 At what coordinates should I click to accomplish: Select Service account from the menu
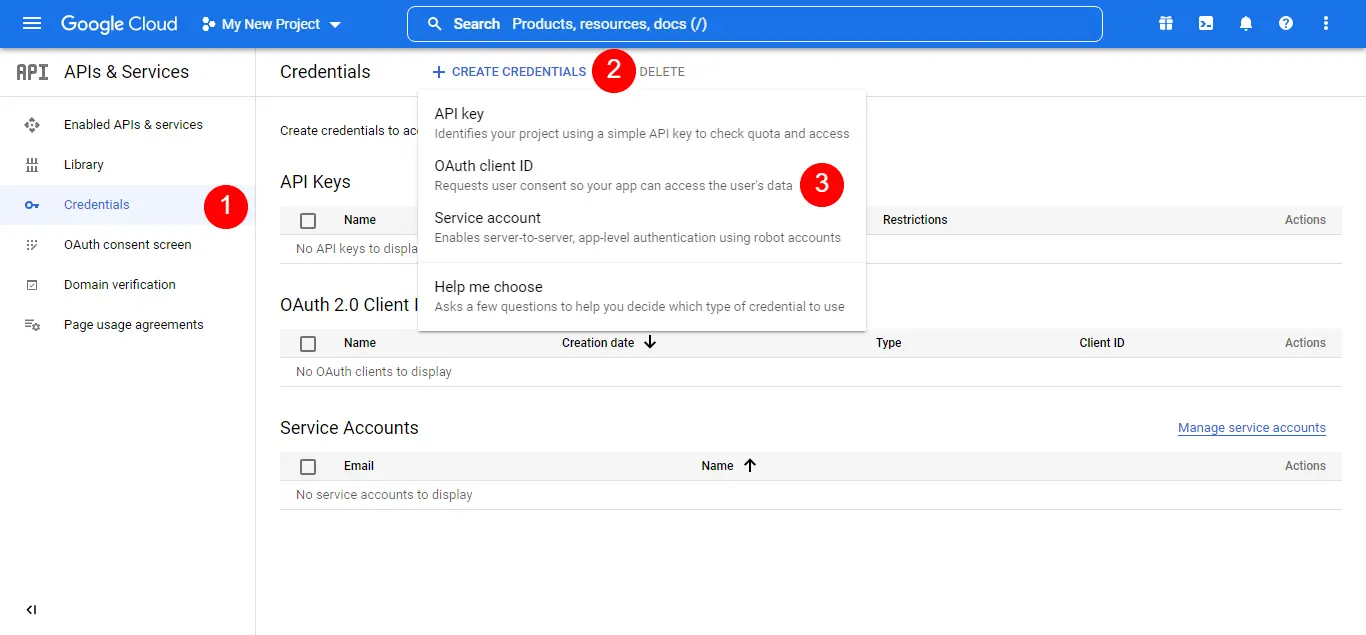pyautogui.click(x=486, y=217)
